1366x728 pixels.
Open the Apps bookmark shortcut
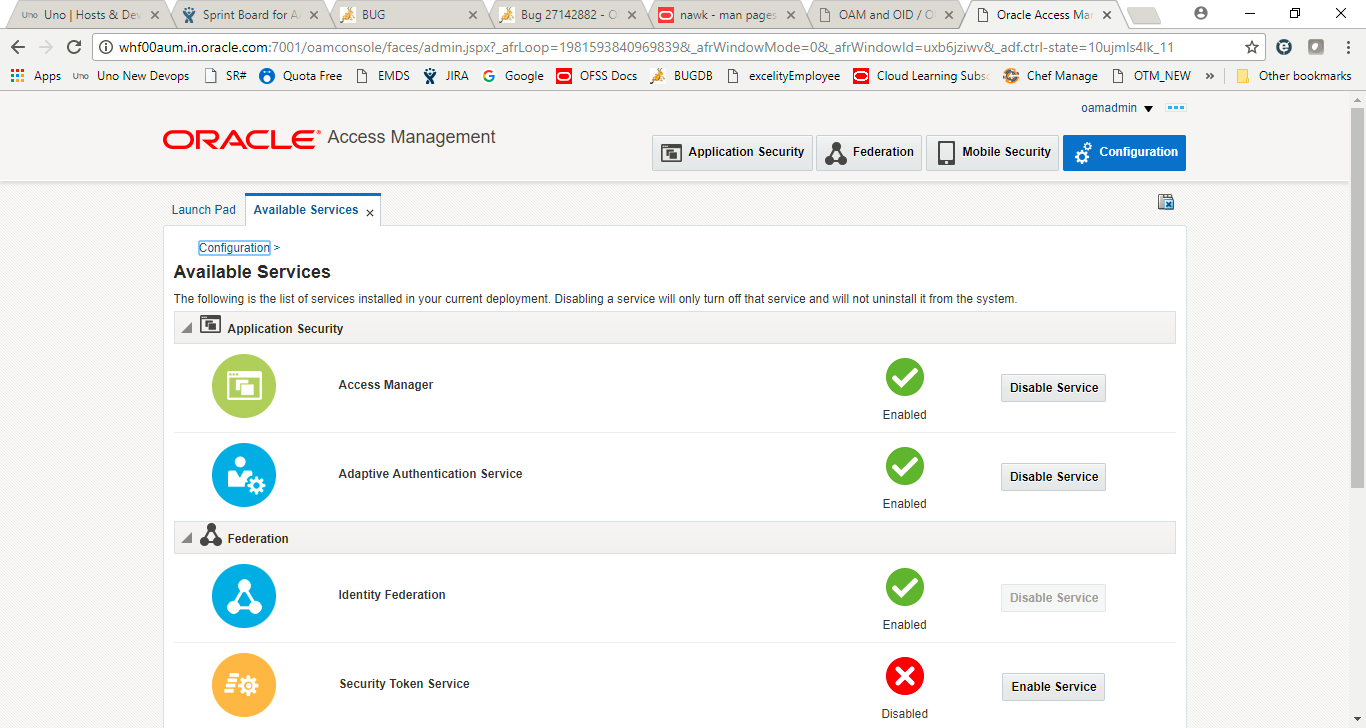(x=36, y=76)
